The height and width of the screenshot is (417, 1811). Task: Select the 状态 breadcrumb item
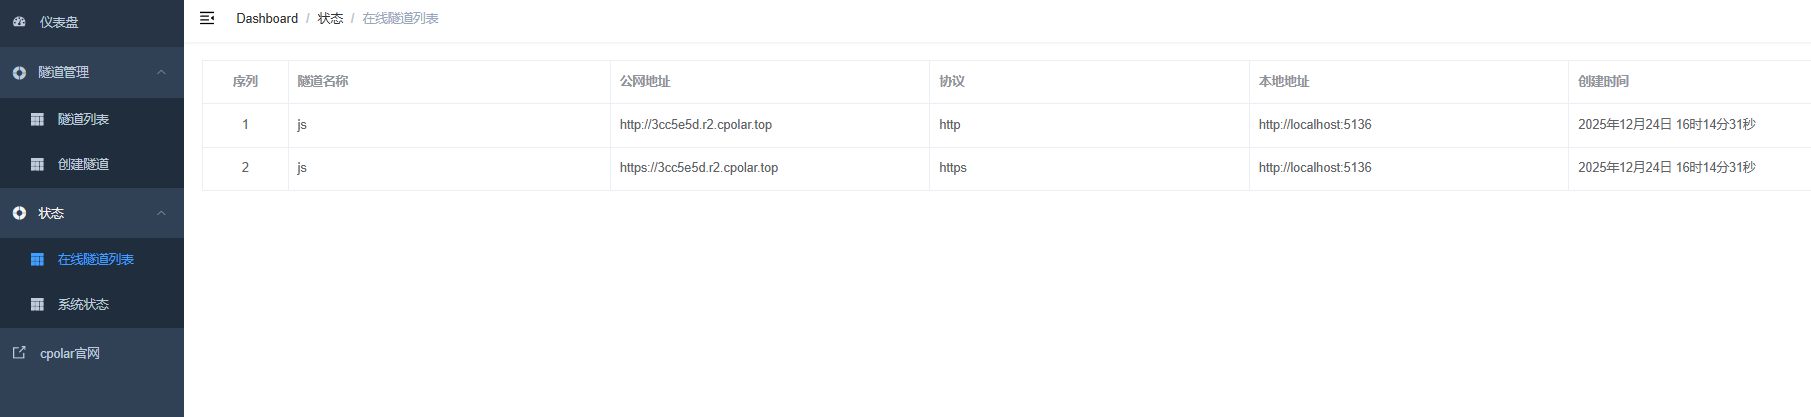coord(330,18)
